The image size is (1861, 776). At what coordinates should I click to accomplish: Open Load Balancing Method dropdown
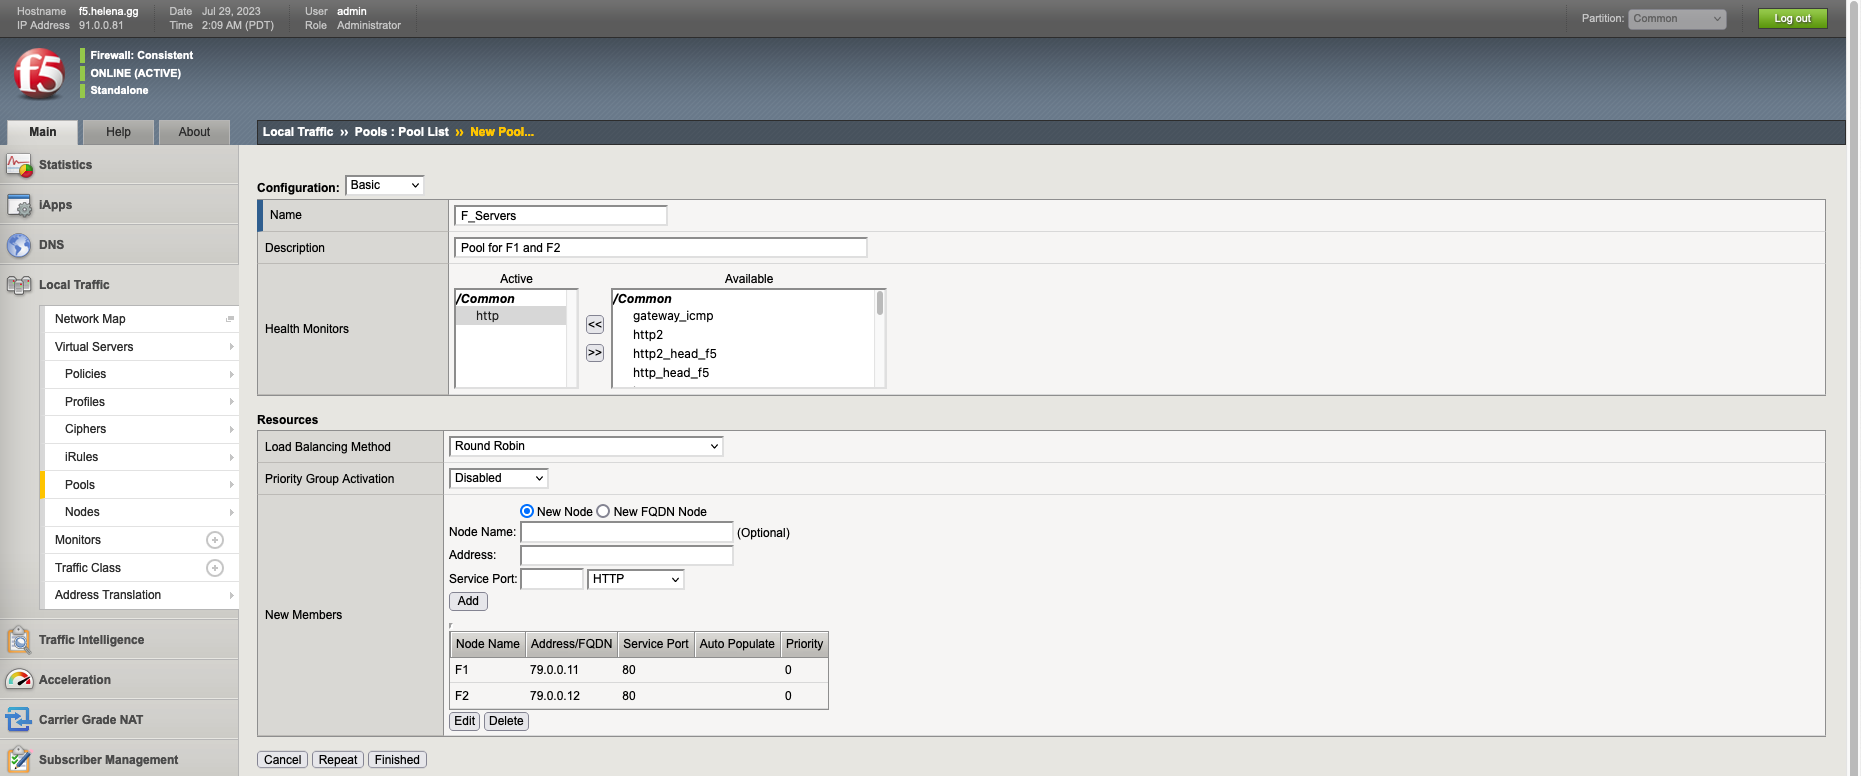(x=586, y=446)
